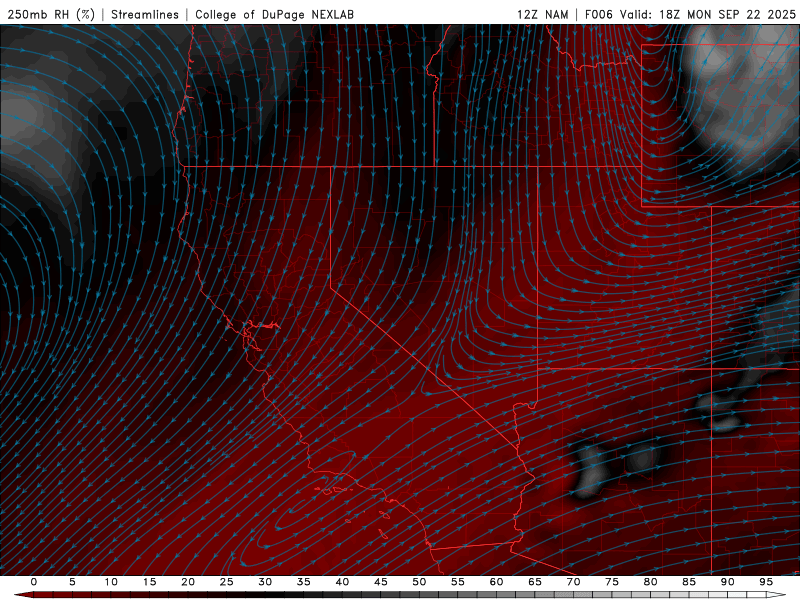Click the 'F006' forecast hour text
The width and height of the screenshot is (800, 600).
click(x=598, y=14)
